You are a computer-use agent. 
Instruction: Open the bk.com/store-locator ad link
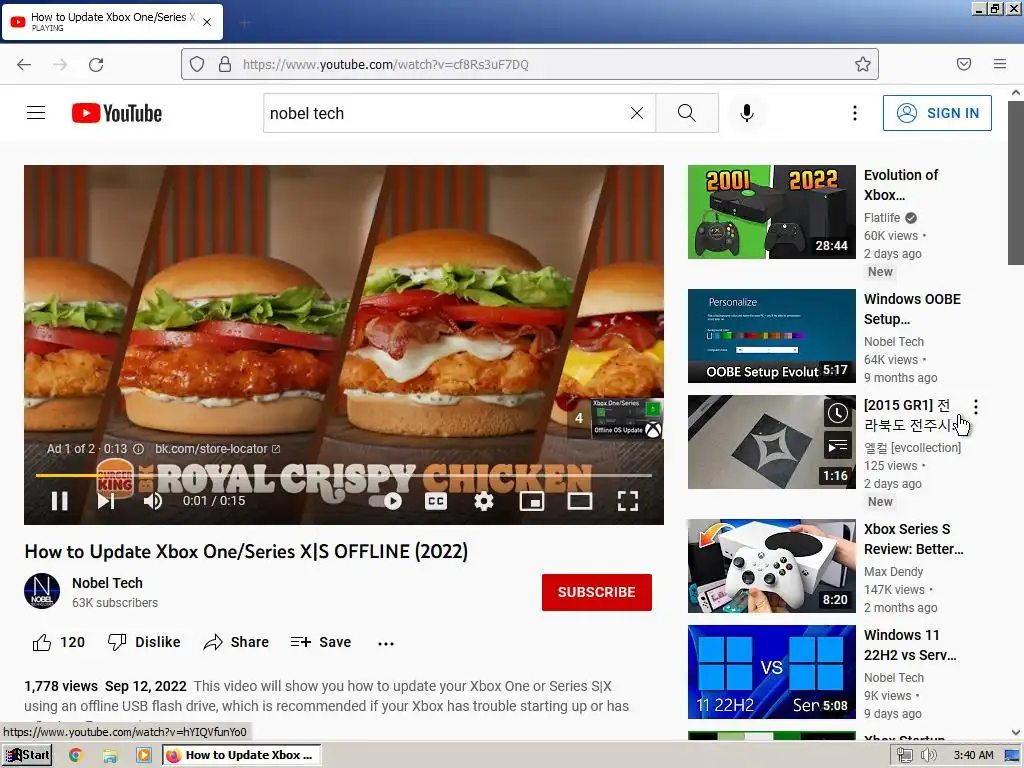click(x=217, y=449)
